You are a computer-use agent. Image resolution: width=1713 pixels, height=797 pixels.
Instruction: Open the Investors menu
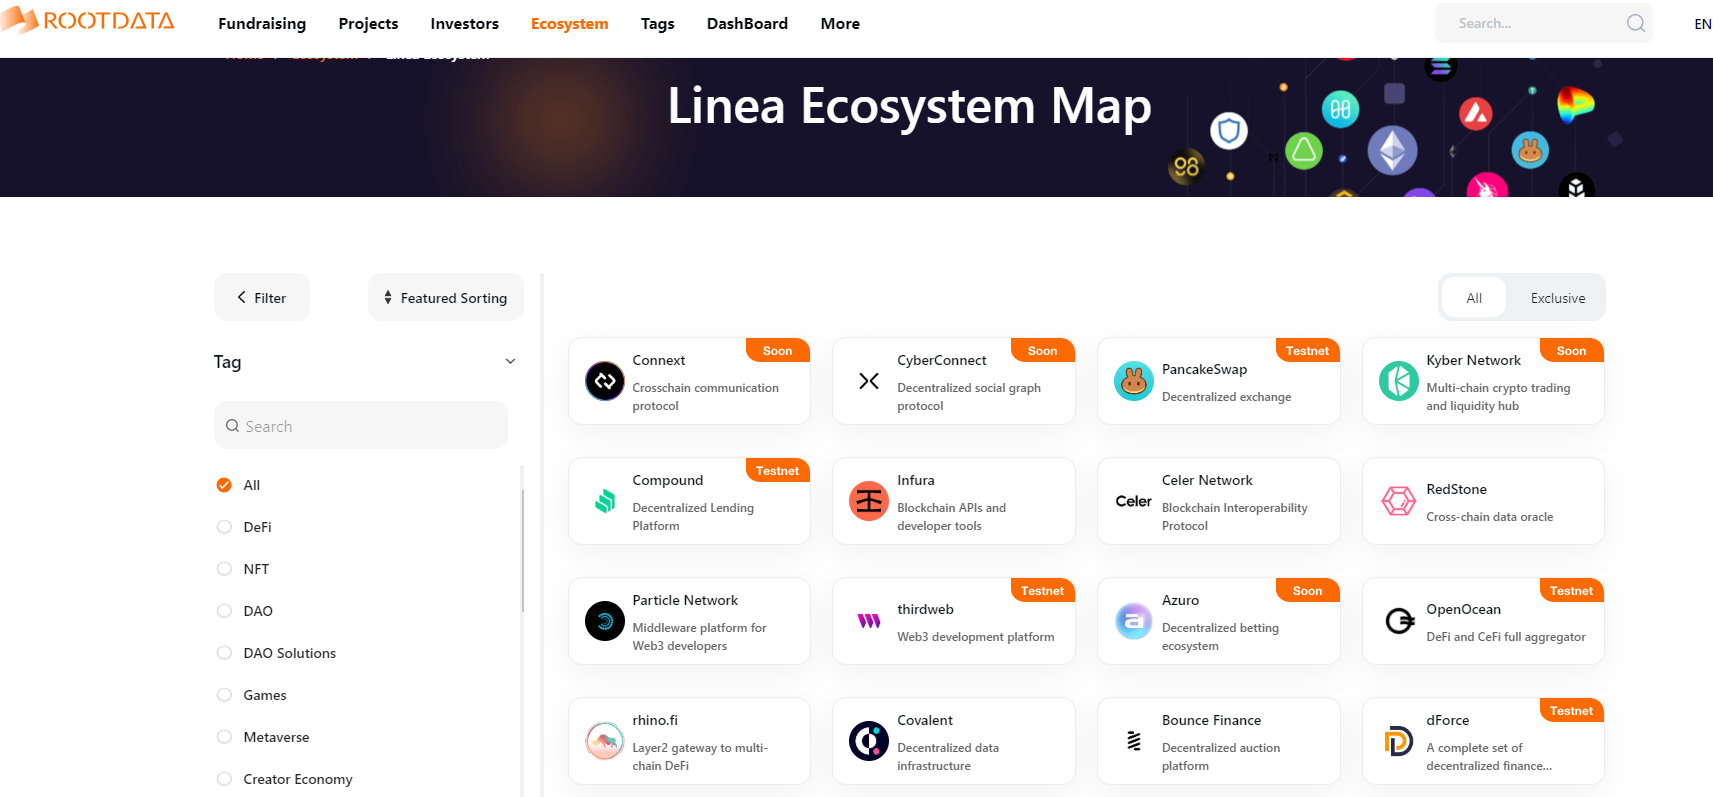click(464, 23)
